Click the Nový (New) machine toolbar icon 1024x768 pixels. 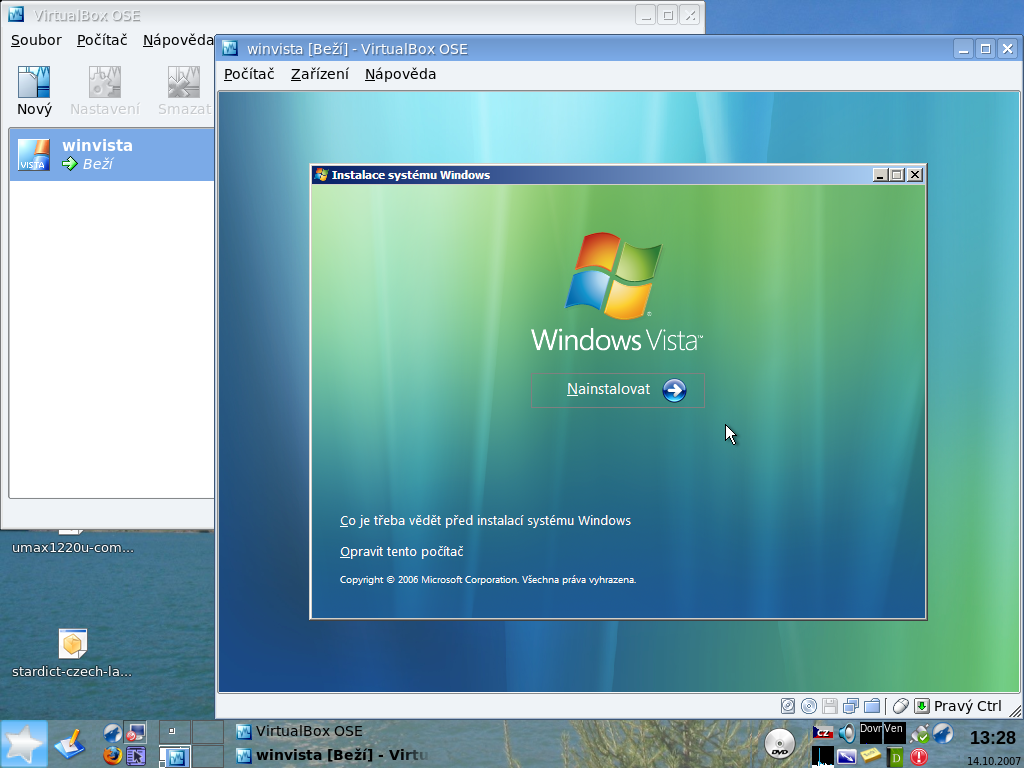point(34,91)
